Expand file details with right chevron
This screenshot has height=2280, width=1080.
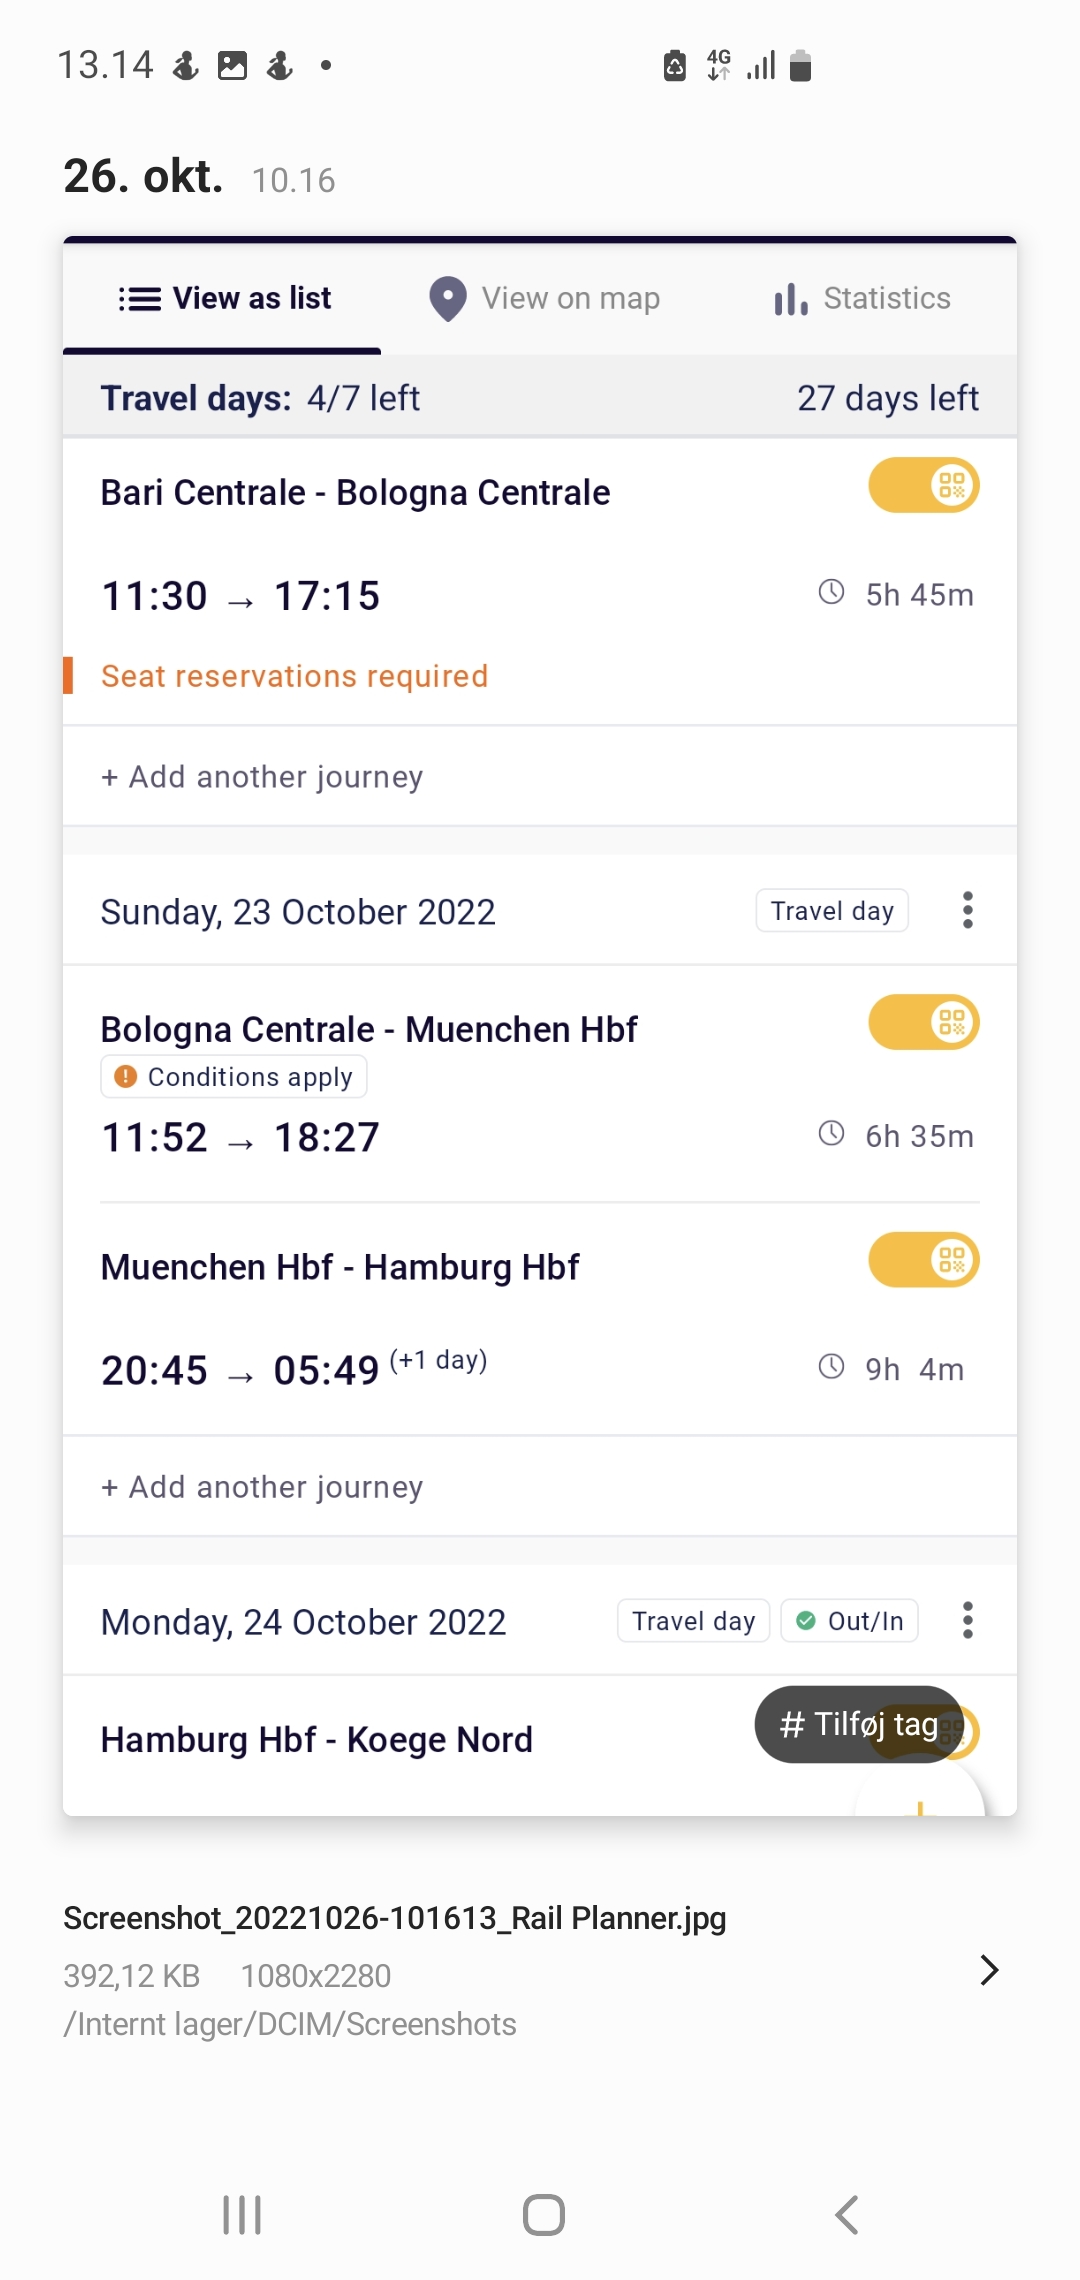pyautogui.click(x=989, y=1970)
